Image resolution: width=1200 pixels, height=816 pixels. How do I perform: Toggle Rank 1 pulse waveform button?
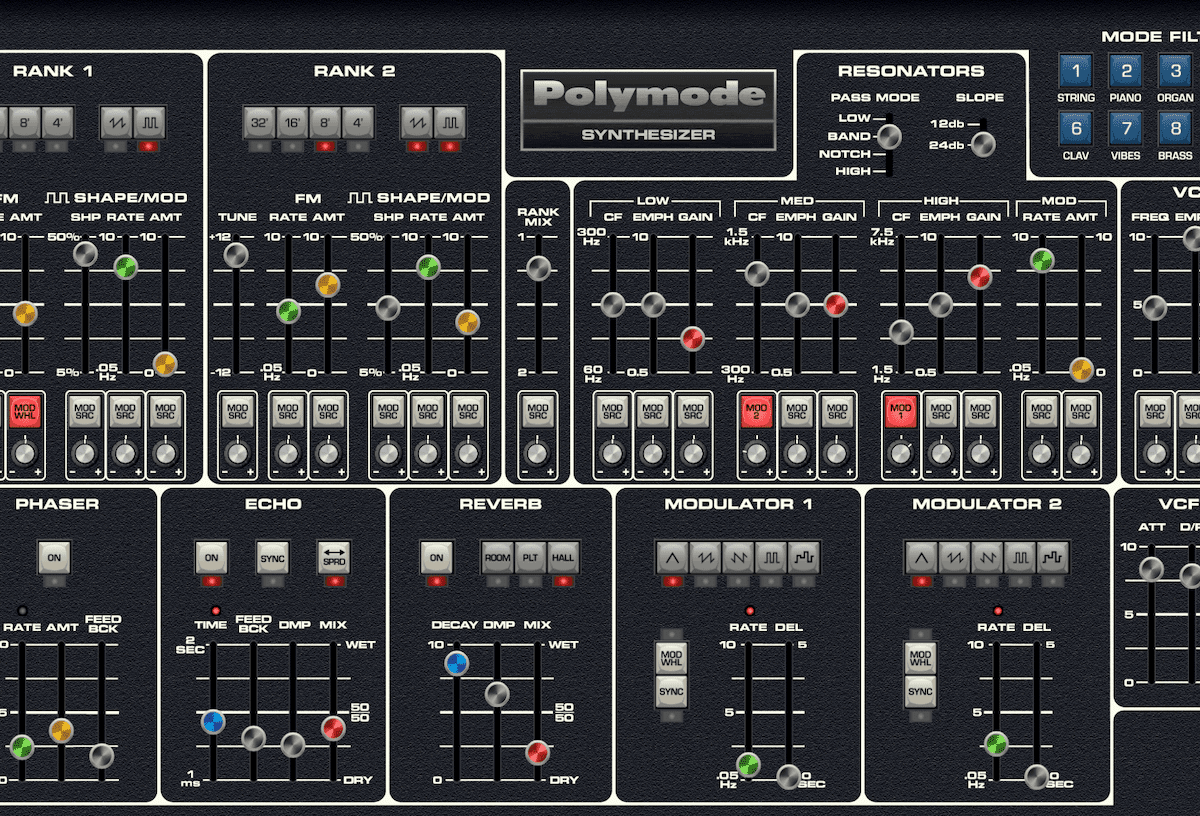click(x=148, y=123)
